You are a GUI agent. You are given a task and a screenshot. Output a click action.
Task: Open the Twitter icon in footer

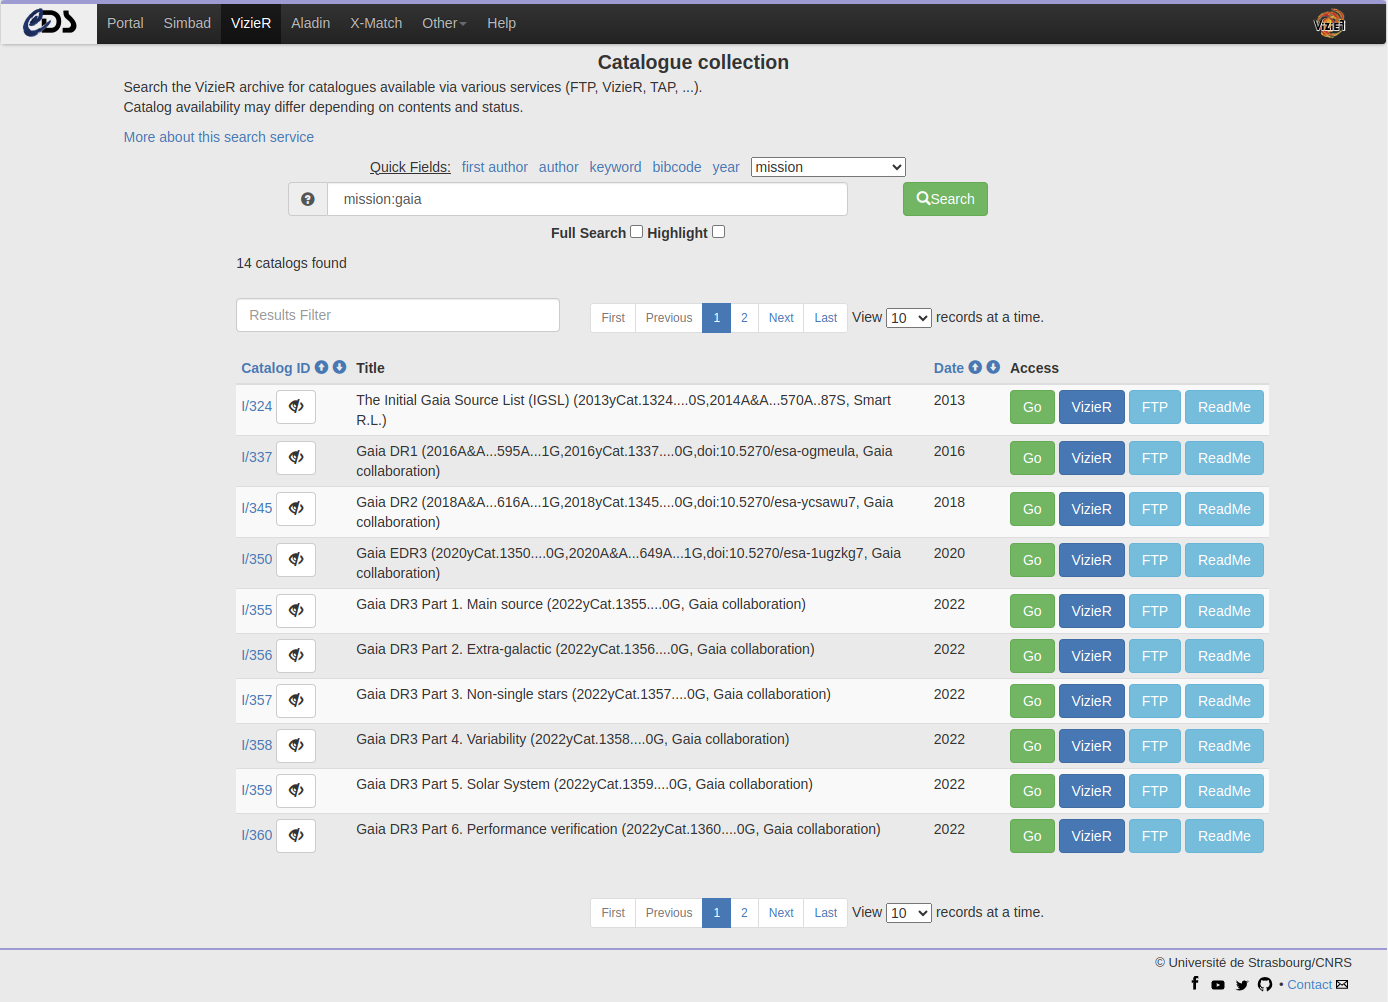click(x=1242, y=985)
